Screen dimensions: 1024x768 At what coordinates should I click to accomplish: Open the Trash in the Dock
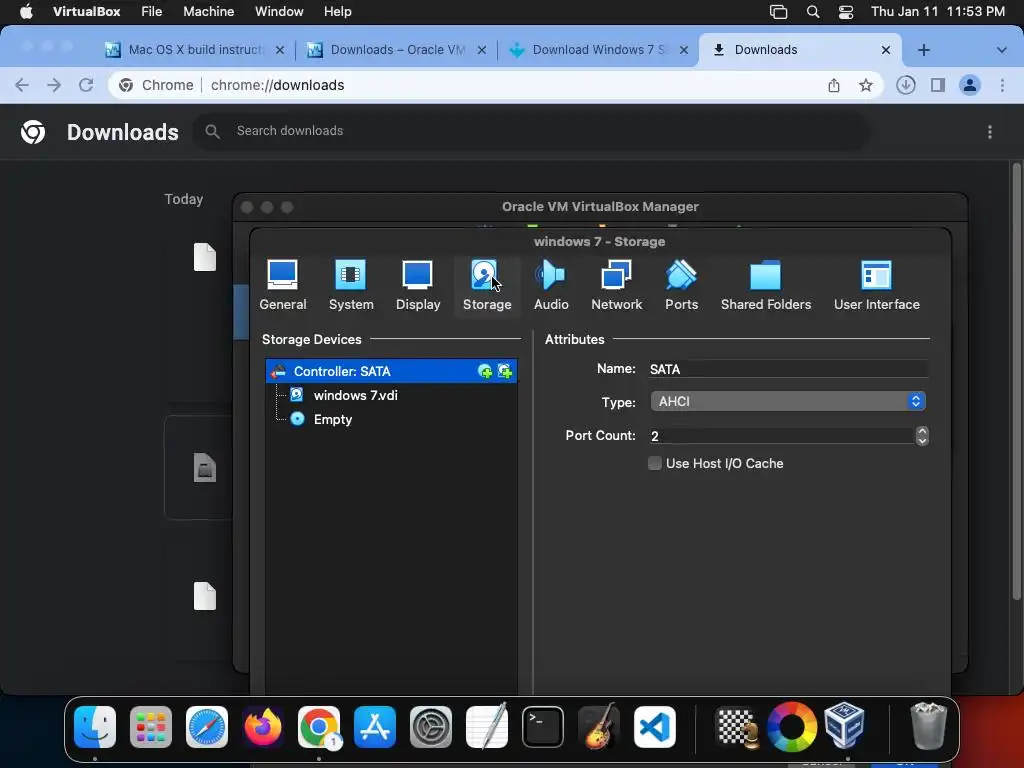[x=928, y=726]
